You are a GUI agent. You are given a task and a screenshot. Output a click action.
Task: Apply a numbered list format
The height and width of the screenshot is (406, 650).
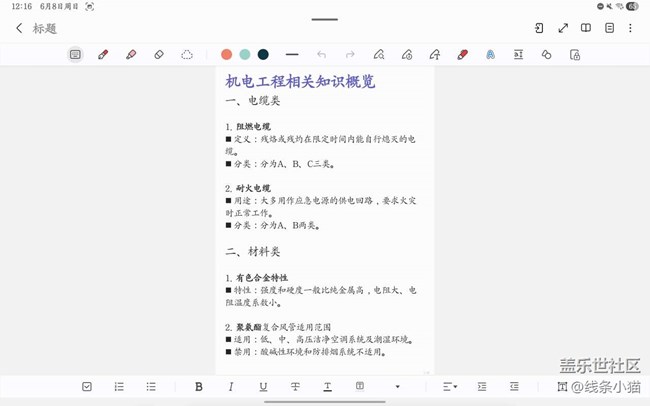tap(119, 386)
